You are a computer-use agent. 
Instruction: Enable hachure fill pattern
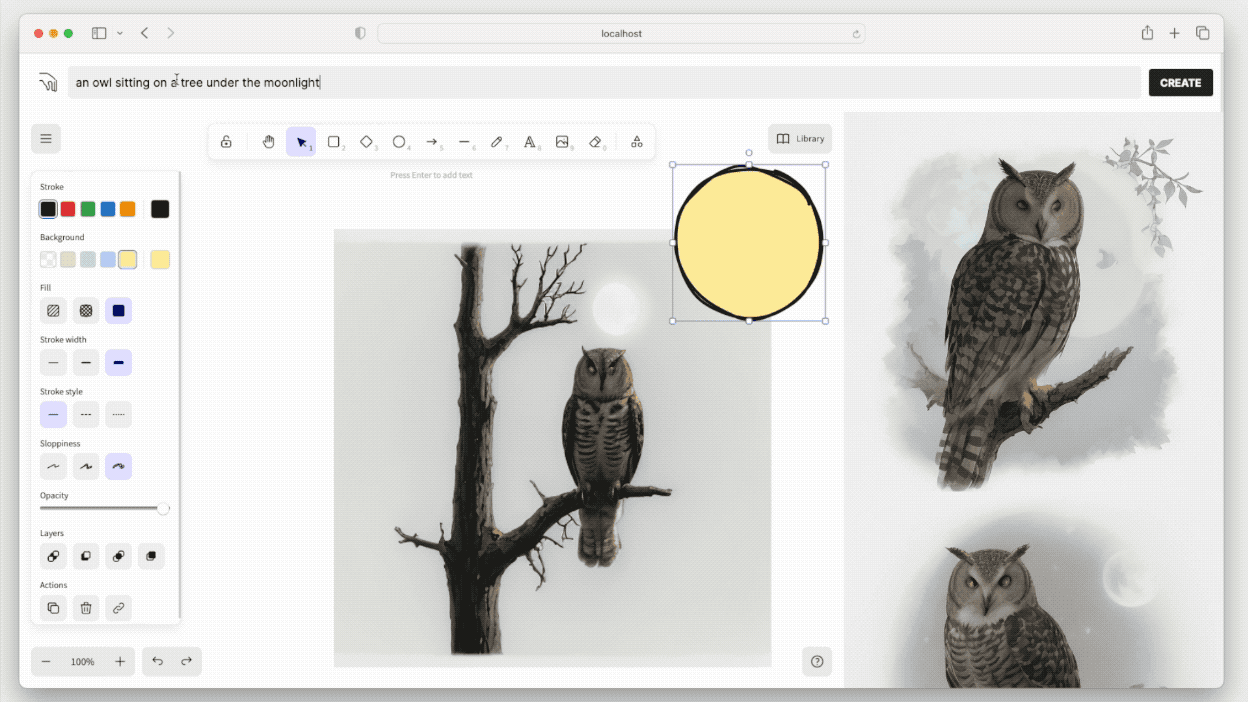pos(53,311)
